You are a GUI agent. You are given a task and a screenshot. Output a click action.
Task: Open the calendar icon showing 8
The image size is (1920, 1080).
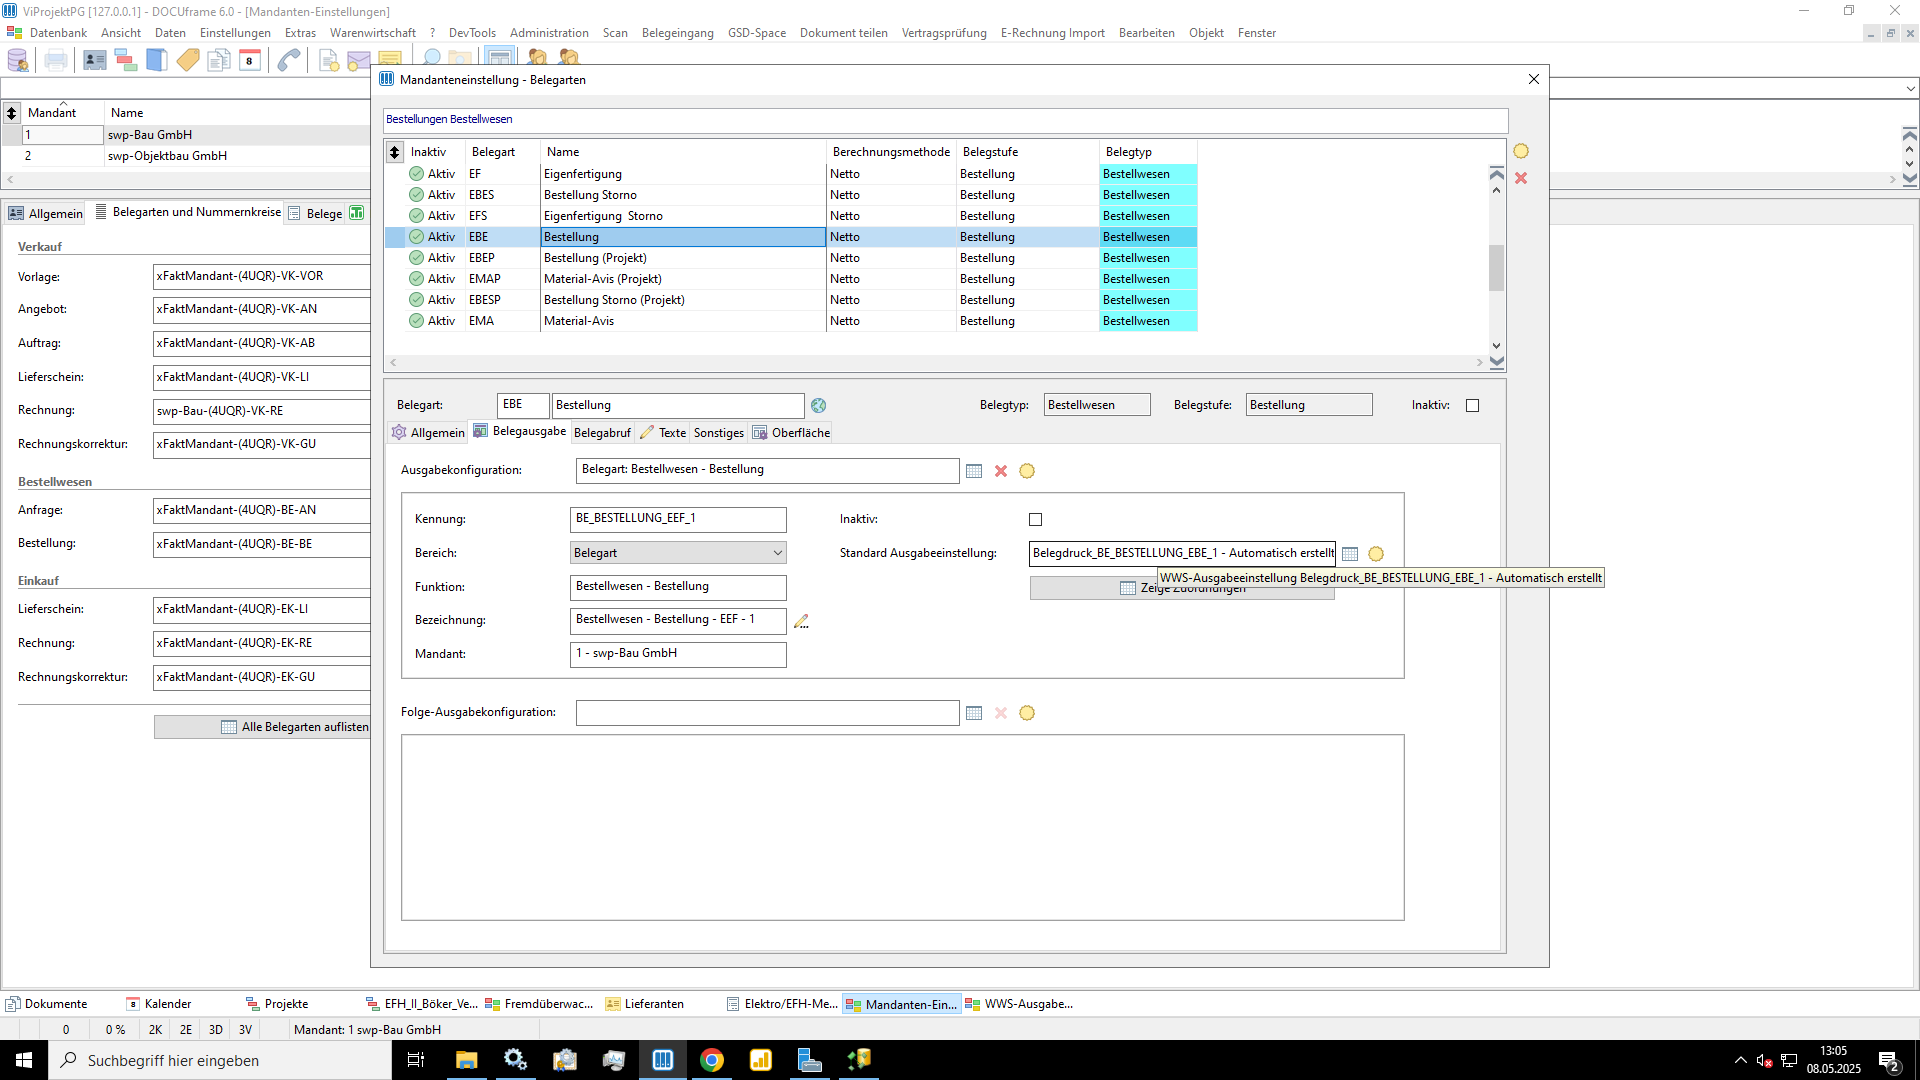pos(250,60)
